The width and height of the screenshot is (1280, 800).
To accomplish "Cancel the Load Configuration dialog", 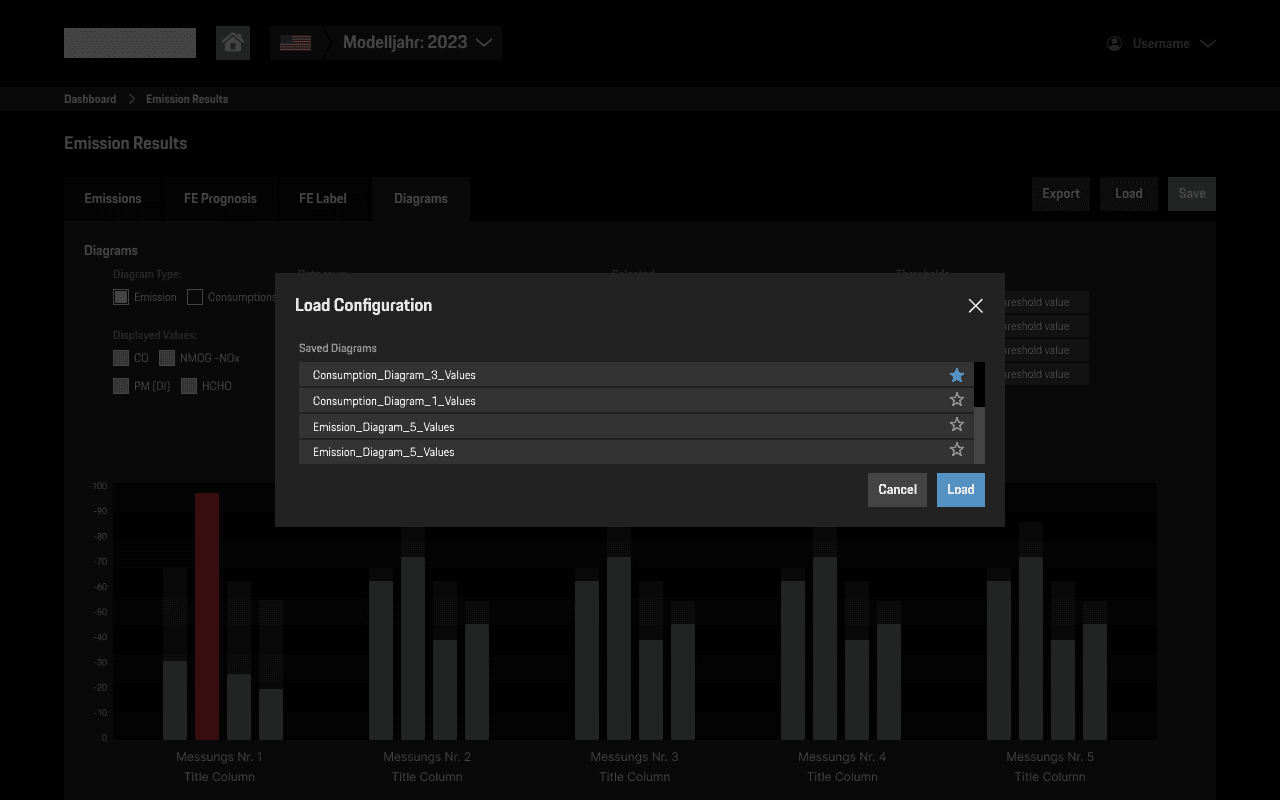I will (x=897, y=489).
